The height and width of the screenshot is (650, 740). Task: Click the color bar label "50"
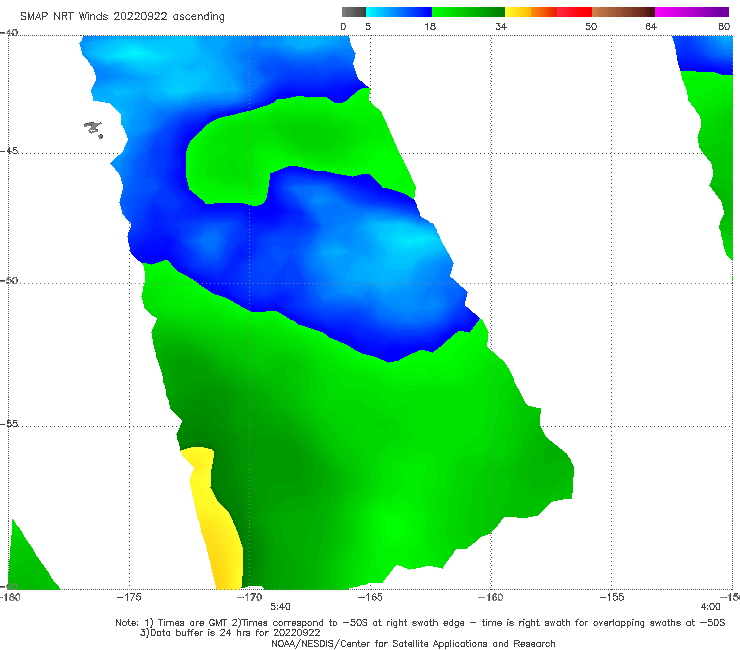591,27
